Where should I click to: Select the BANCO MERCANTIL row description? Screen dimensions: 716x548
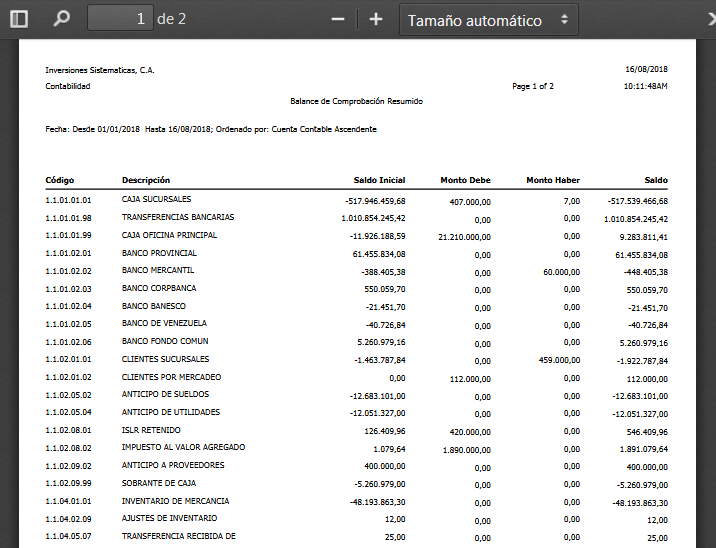pos(158,270)
